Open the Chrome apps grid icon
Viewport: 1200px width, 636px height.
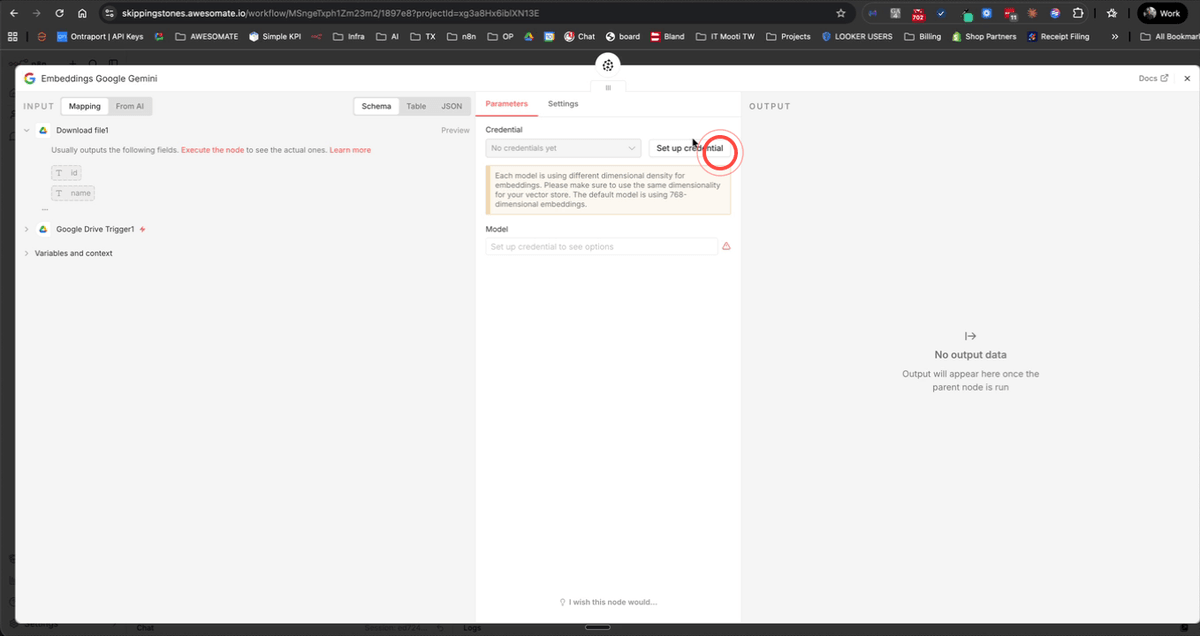coord(13,36)
